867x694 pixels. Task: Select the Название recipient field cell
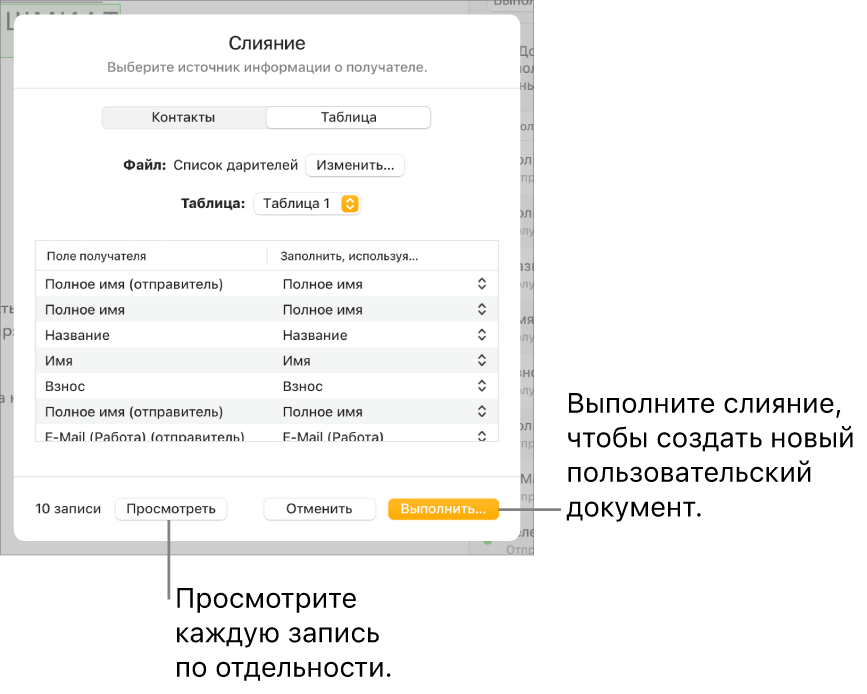coord(152,335)
